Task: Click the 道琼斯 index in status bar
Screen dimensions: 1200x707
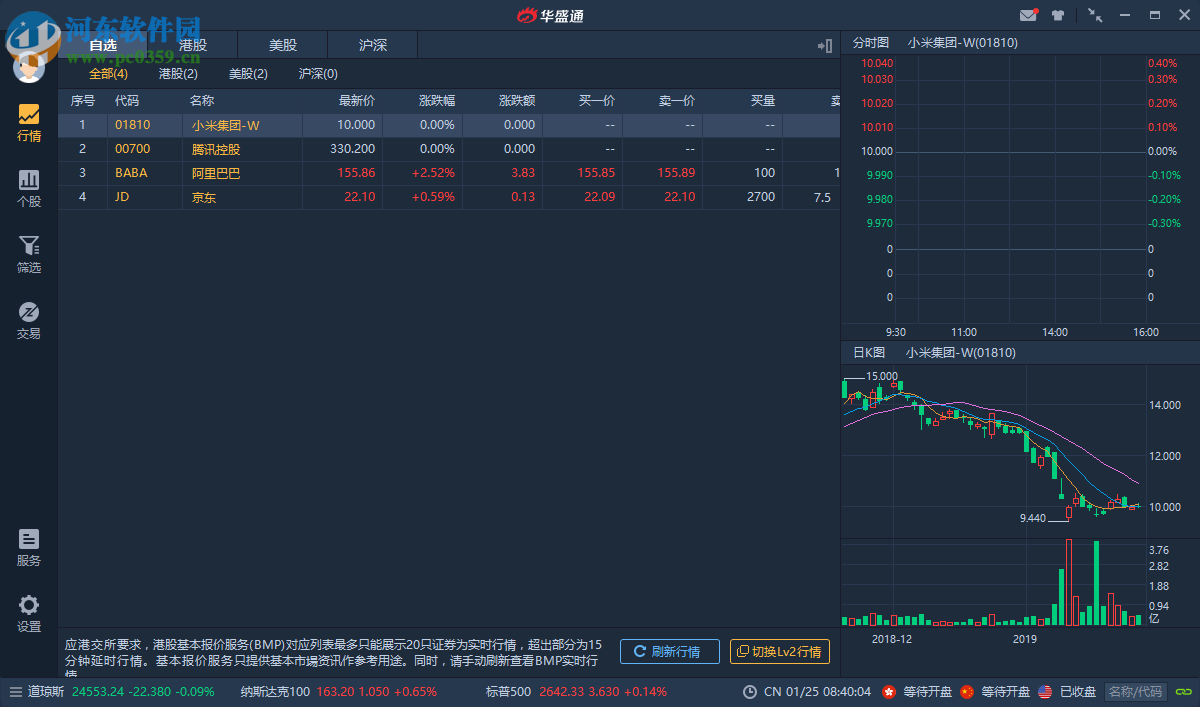Action: [x=46, y=692]
